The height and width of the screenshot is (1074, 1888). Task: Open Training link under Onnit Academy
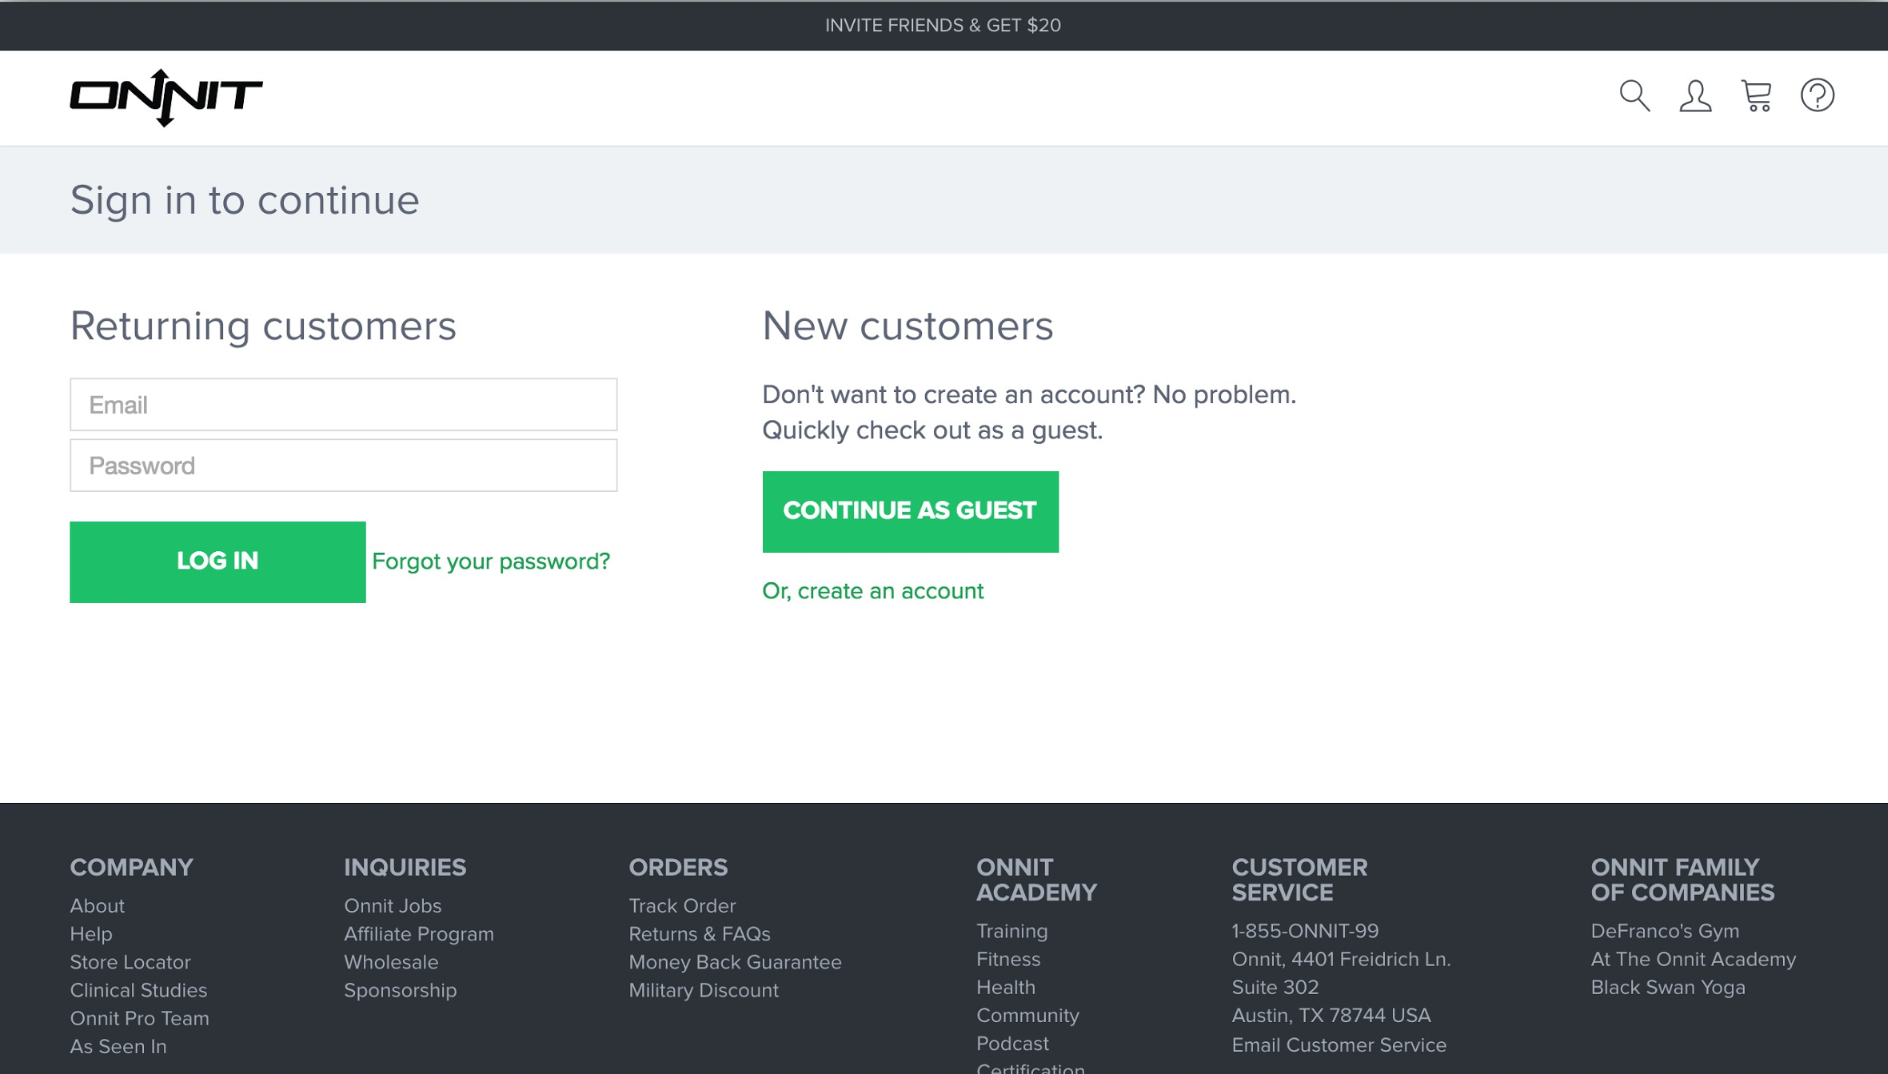(x=1012, y=931)
